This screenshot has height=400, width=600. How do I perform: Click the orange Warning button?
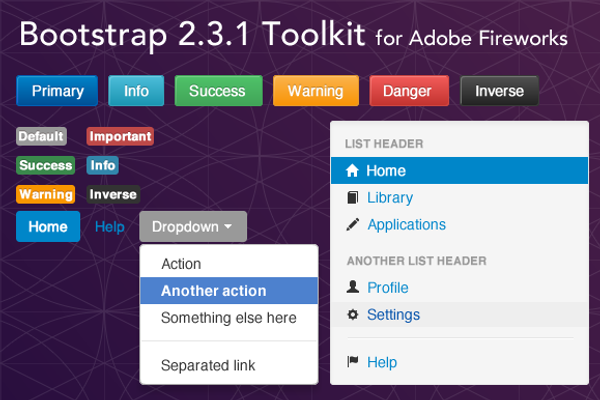pos(316,91)
